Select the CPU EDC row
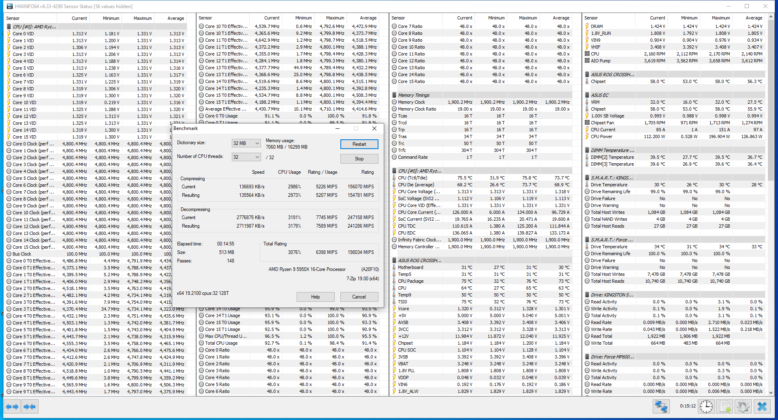Screen dimensions: 778x420 click(x=482, y=233)
